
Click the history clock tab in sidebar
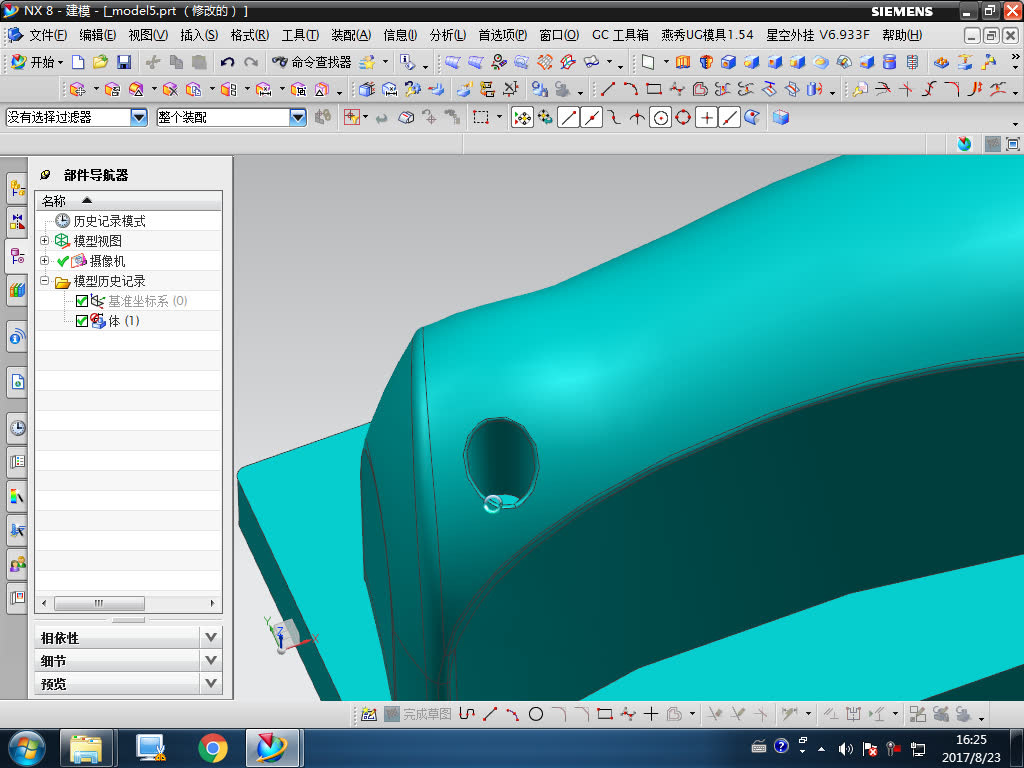click(17, 429)
